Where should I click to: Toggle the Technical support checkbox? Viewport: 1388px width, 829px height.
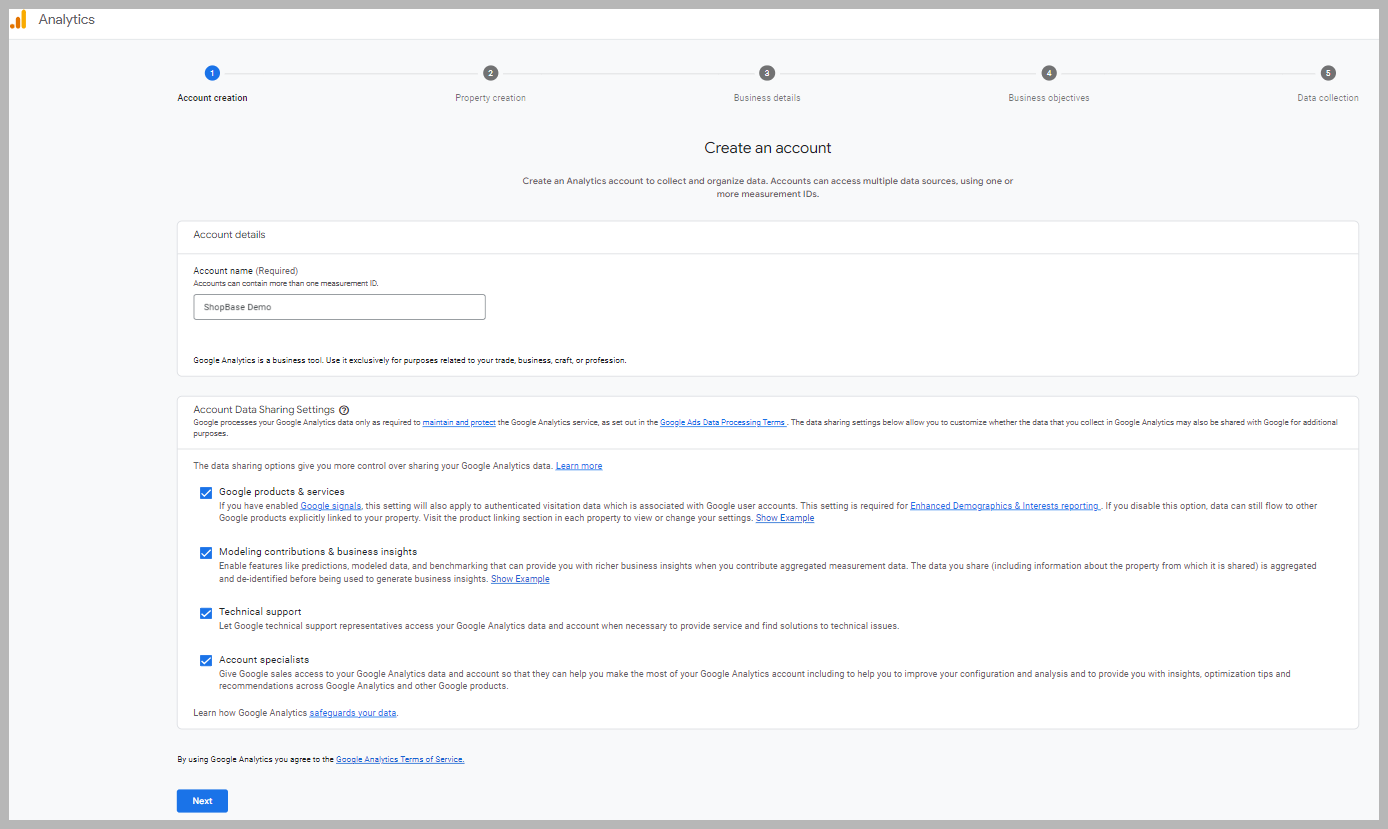pos(206,613)
